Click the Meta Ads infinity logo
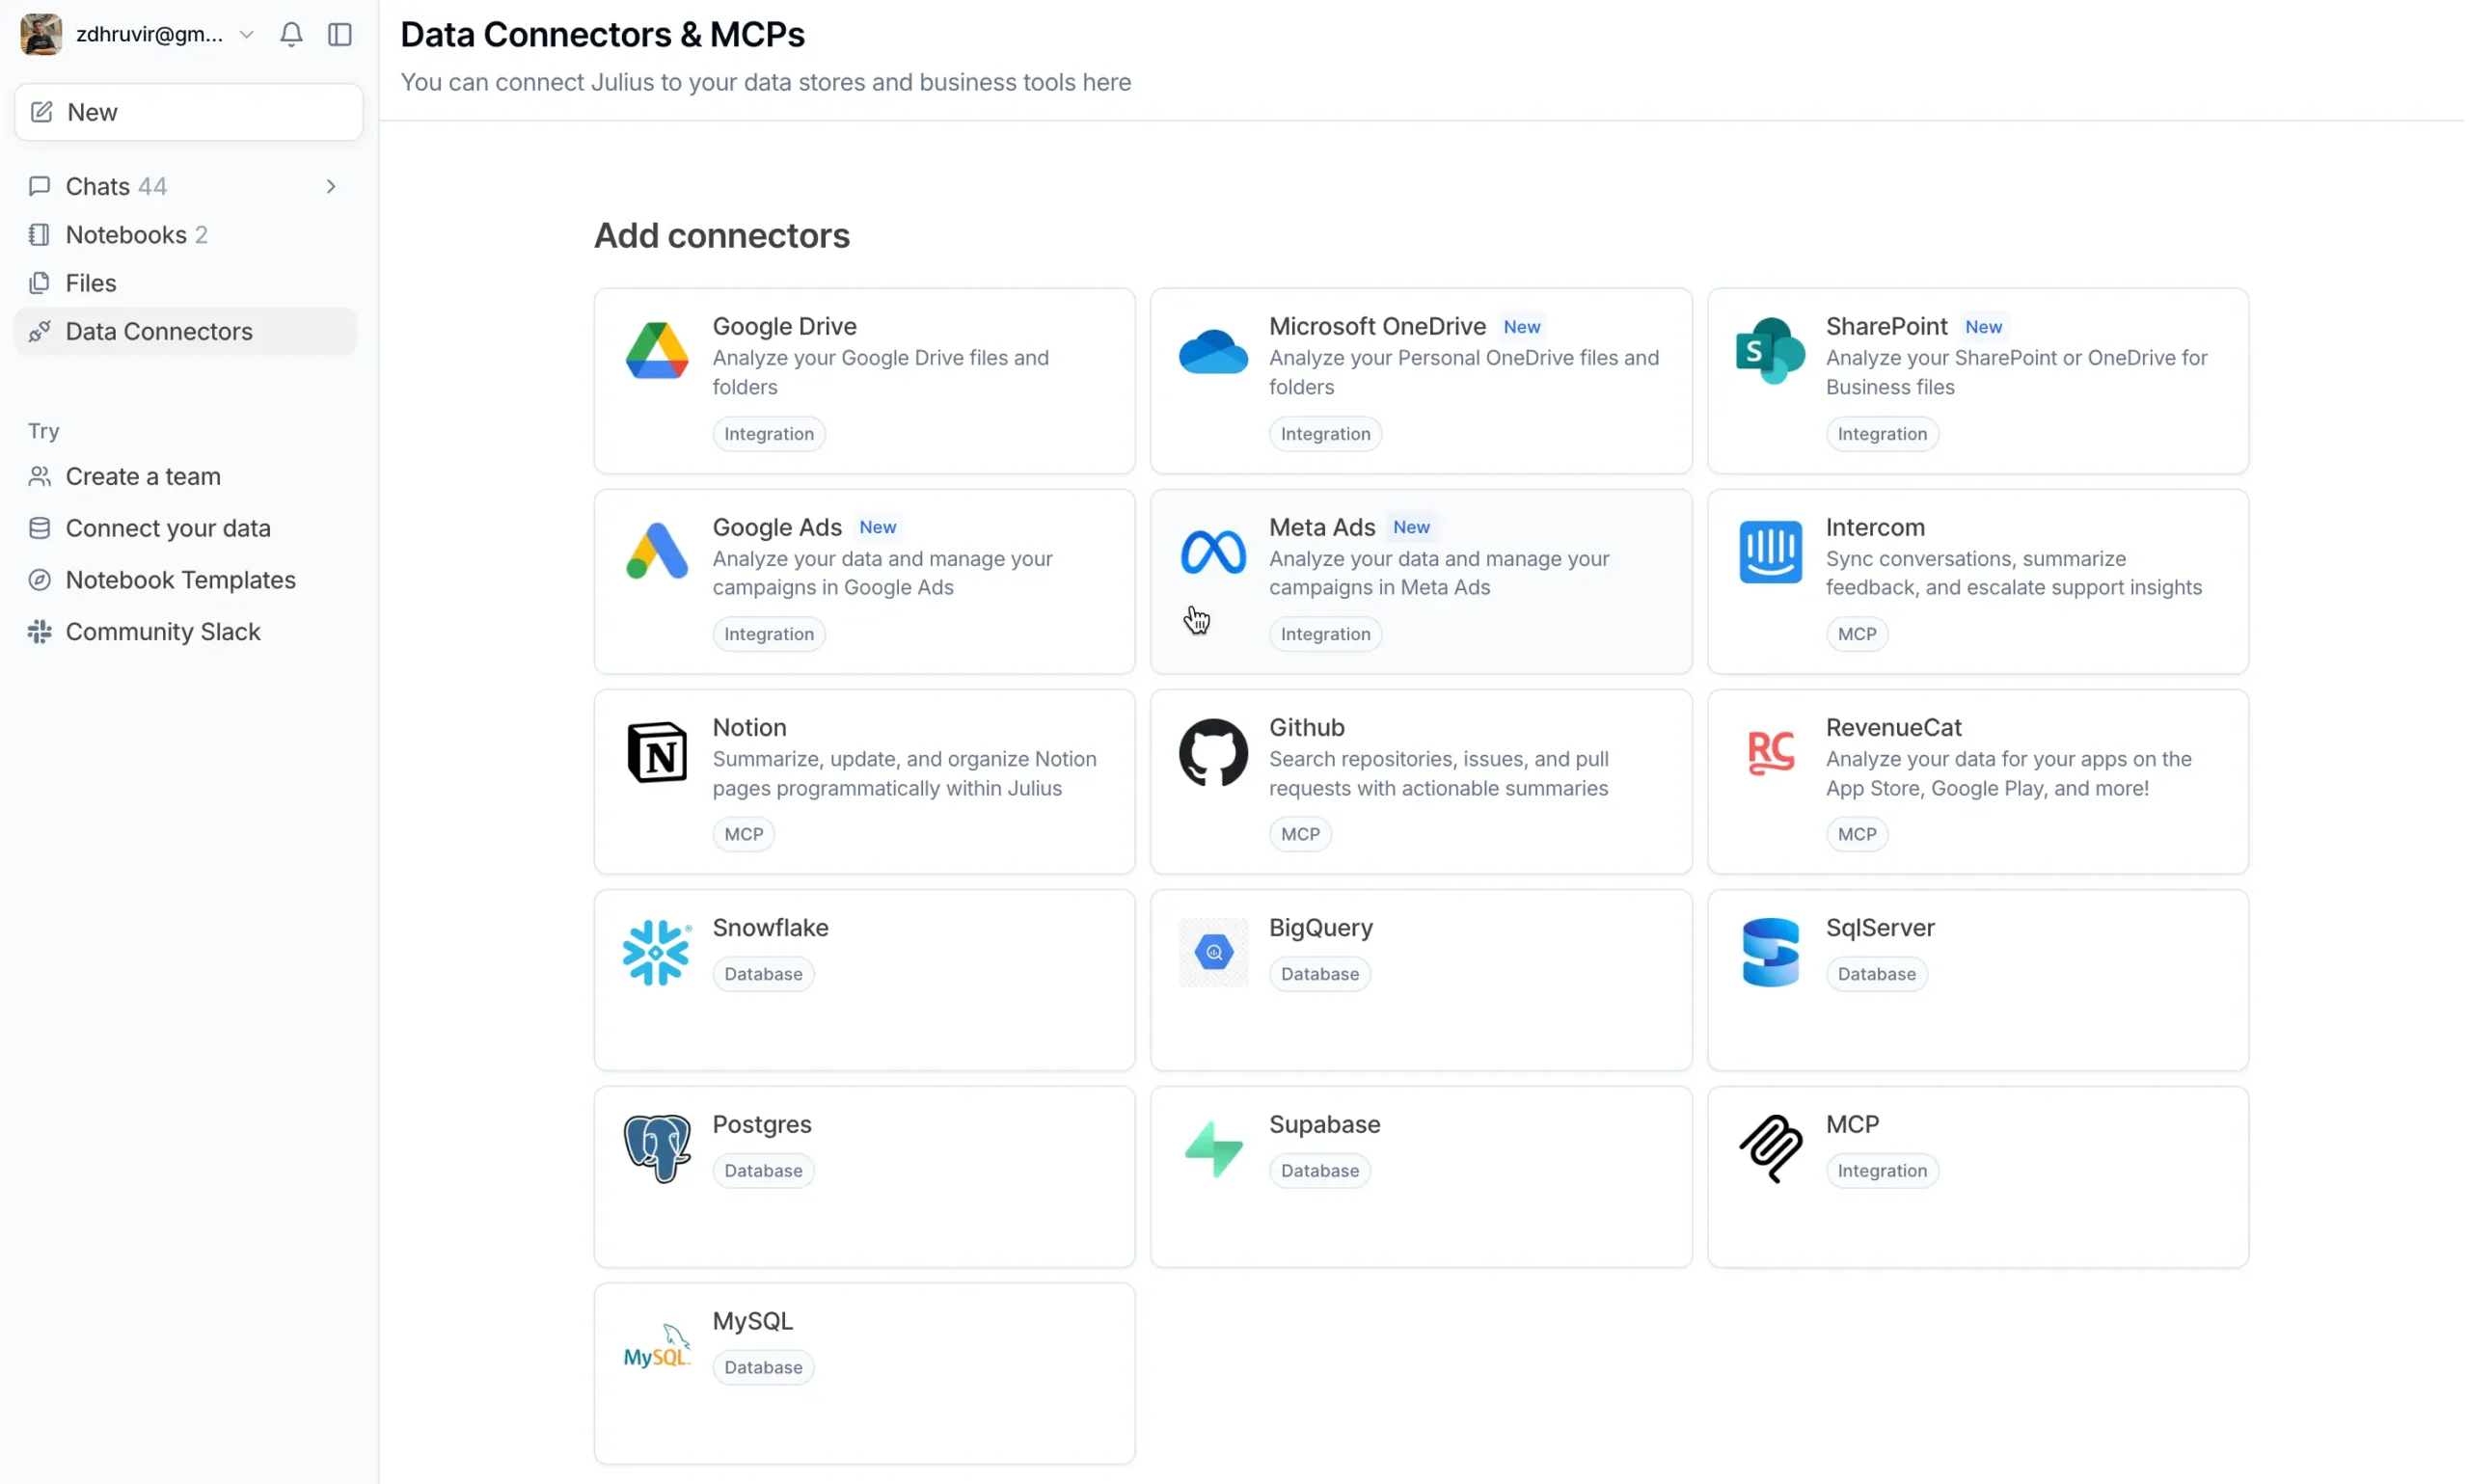This screenshot has height=1484, width=2469. [x=1213, y=552]
